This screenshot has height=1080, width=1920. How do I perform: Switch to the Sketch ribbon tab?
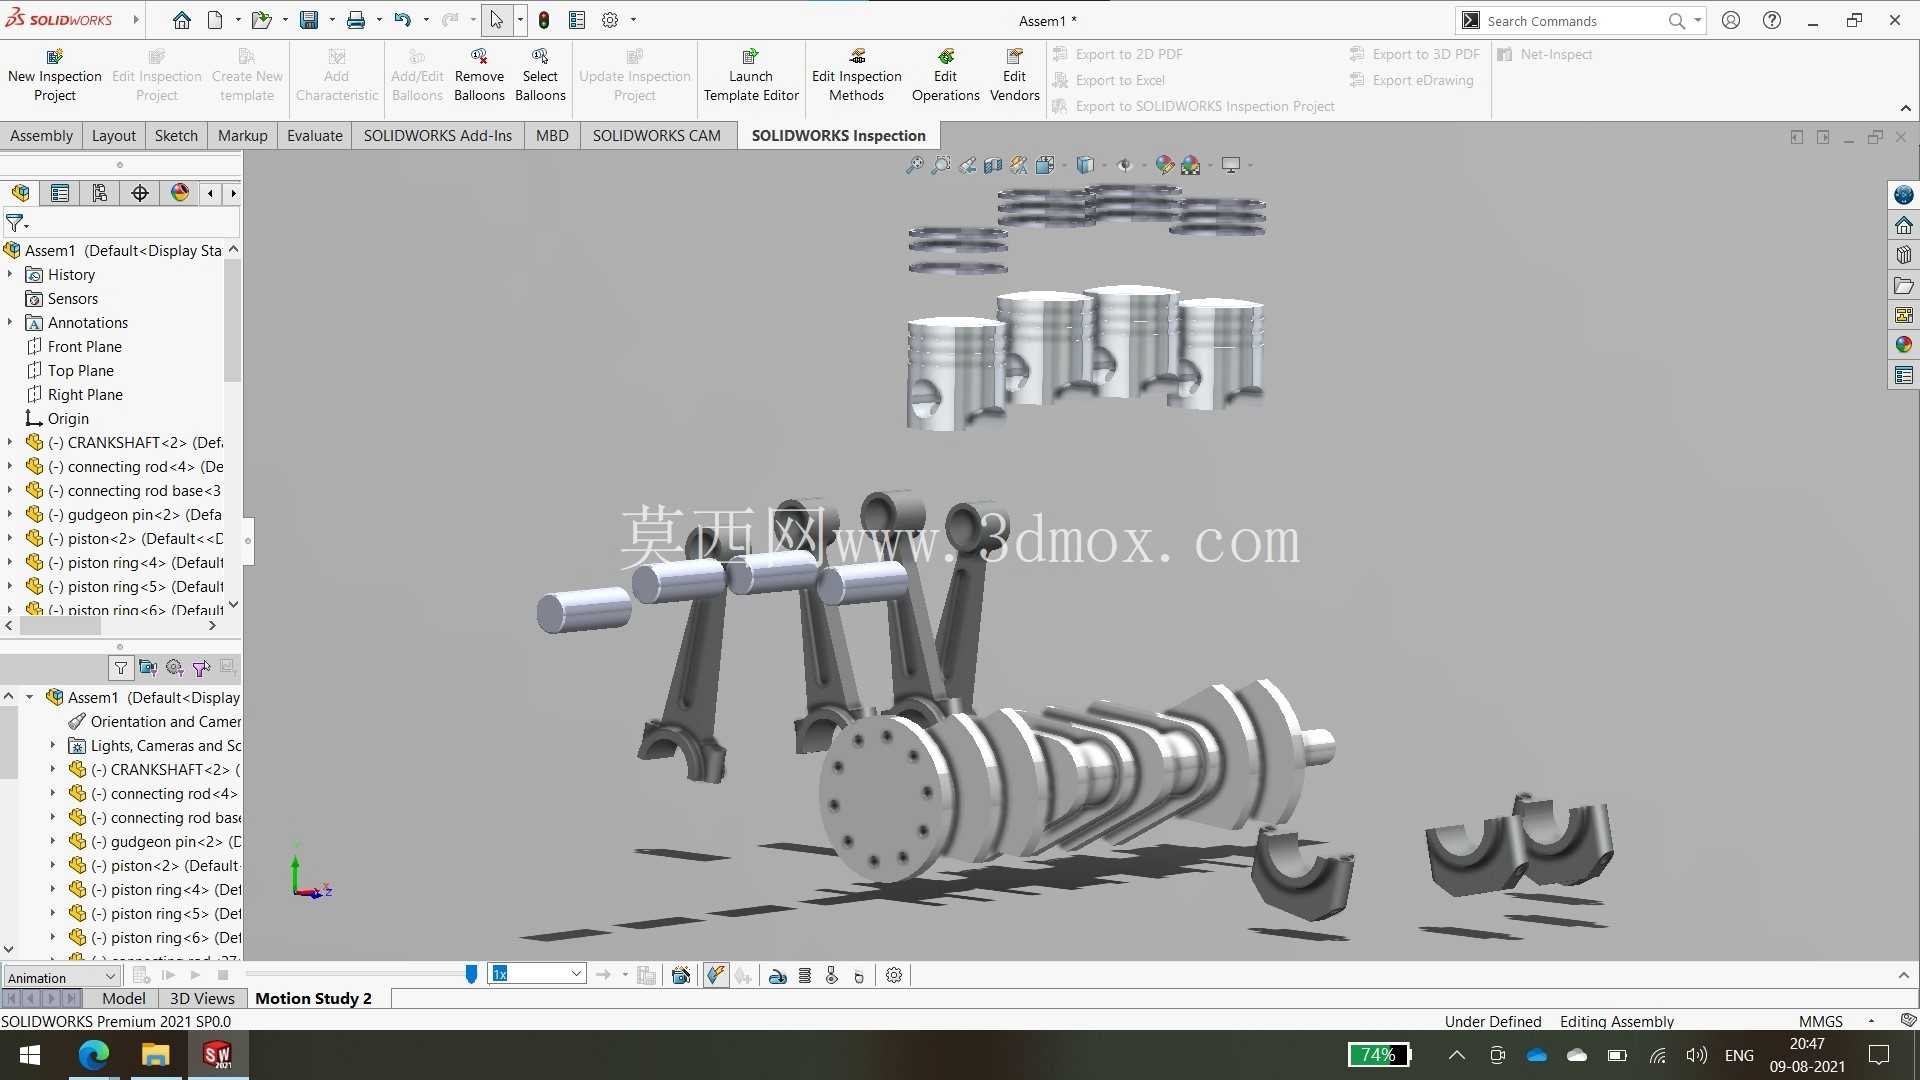[176, 135]
